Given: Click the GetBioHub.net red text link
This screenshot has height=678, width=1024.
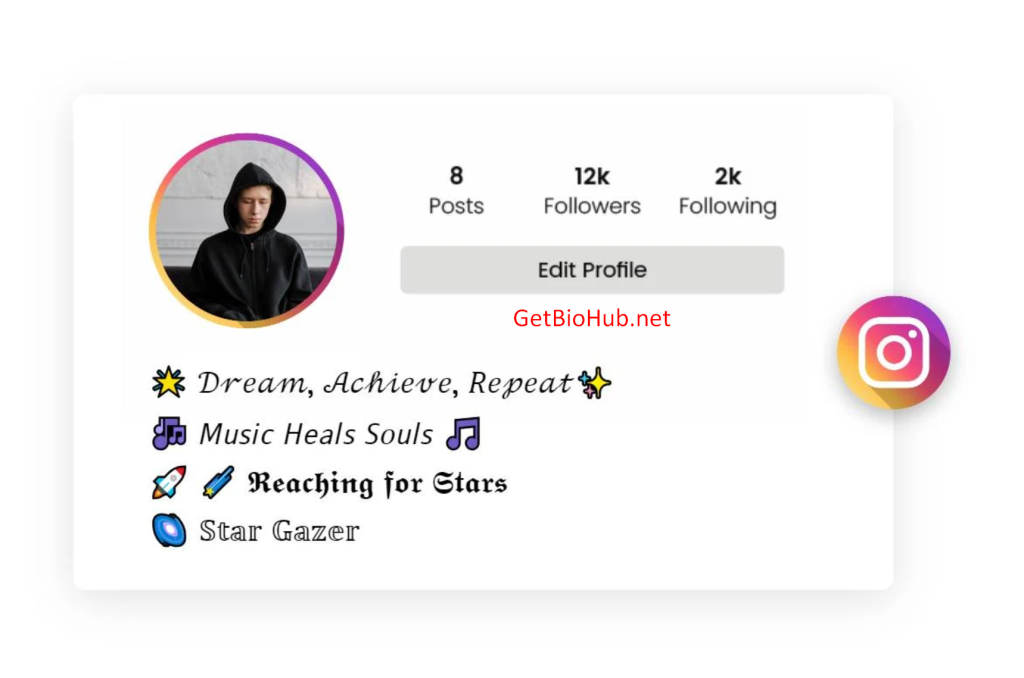Looking at the screenshot, I should click(x=592, y=318).
